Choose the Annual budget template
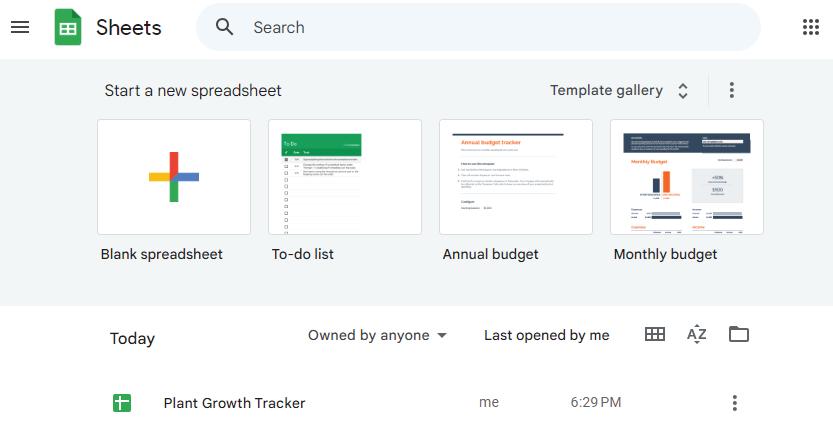The width and height of the screenshot is (833, 445). pyautogui.click(x=516, y=177)
